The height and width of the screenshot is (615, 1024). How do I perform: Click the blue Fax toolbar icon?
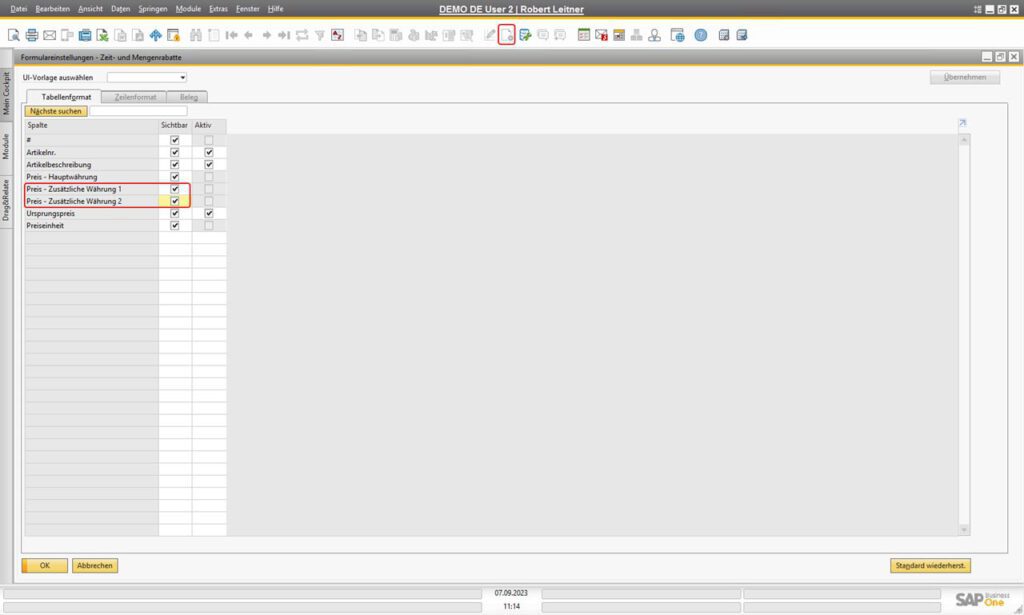85,35
